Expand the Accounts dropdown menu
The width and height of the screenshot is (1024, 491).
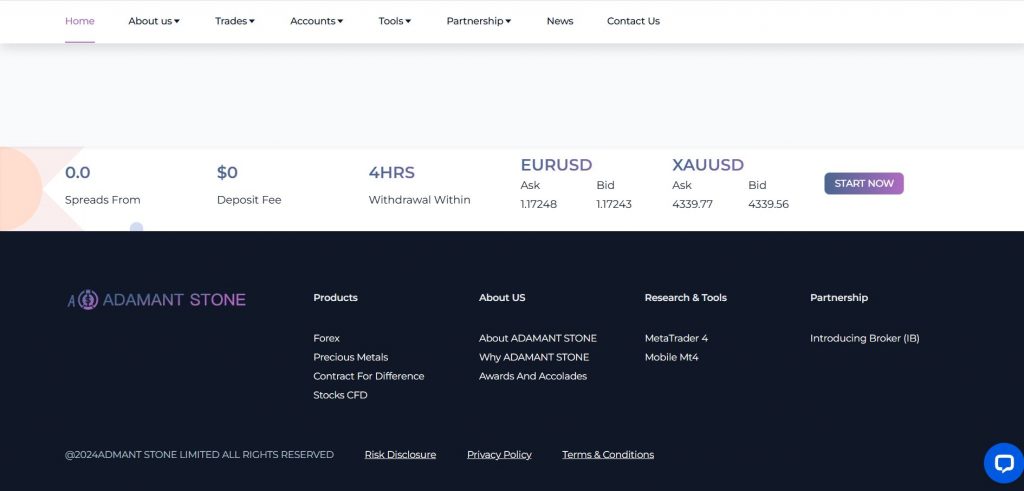pos(316,21)
